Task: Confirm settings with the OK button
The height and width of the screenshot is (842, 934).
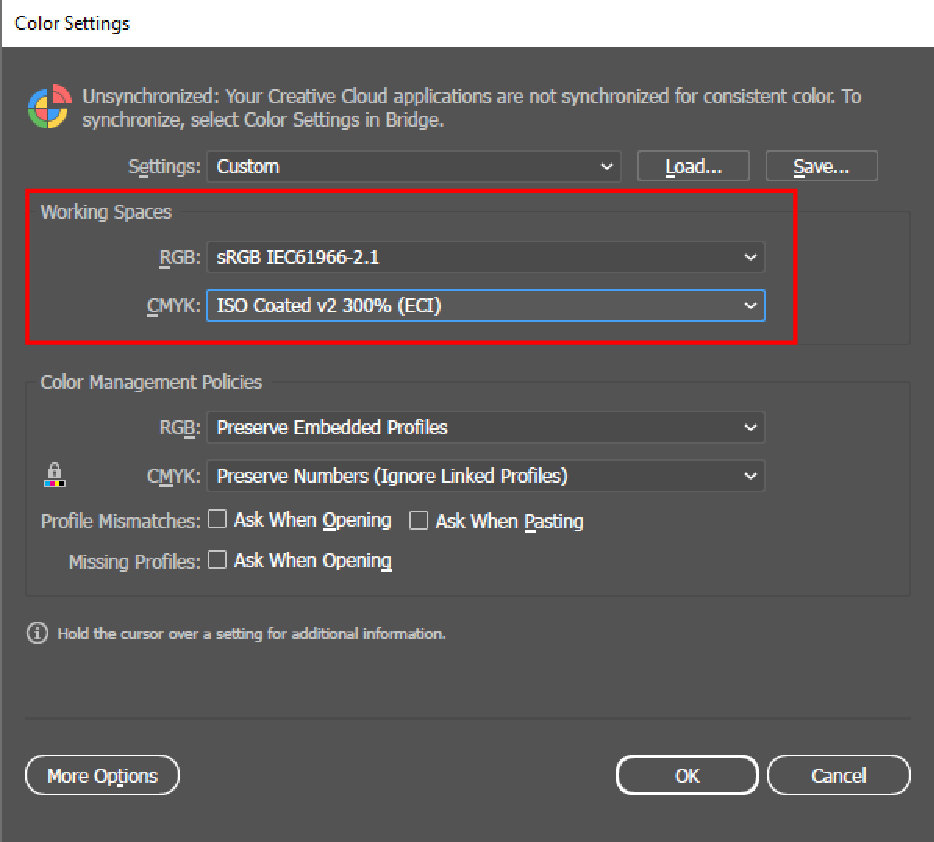Action: (687, 775)
